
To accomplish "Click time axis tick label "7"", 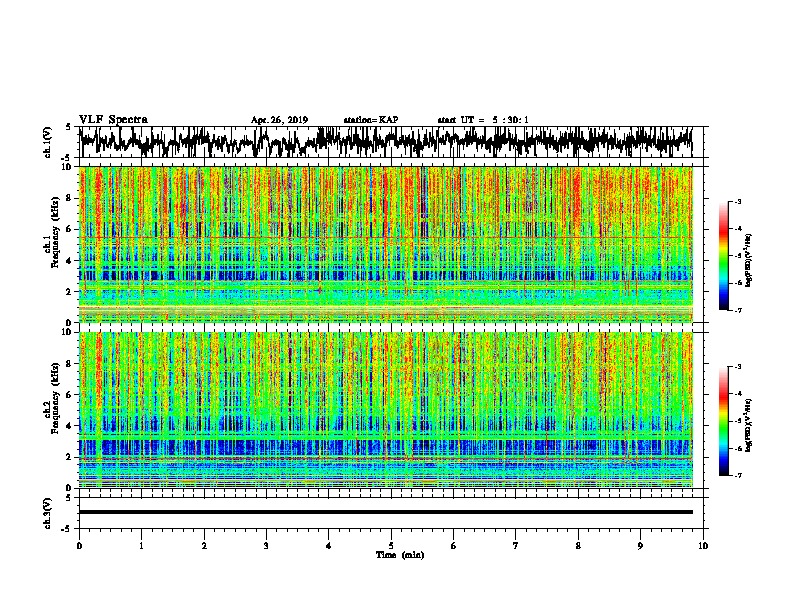I will pos(516,546).
